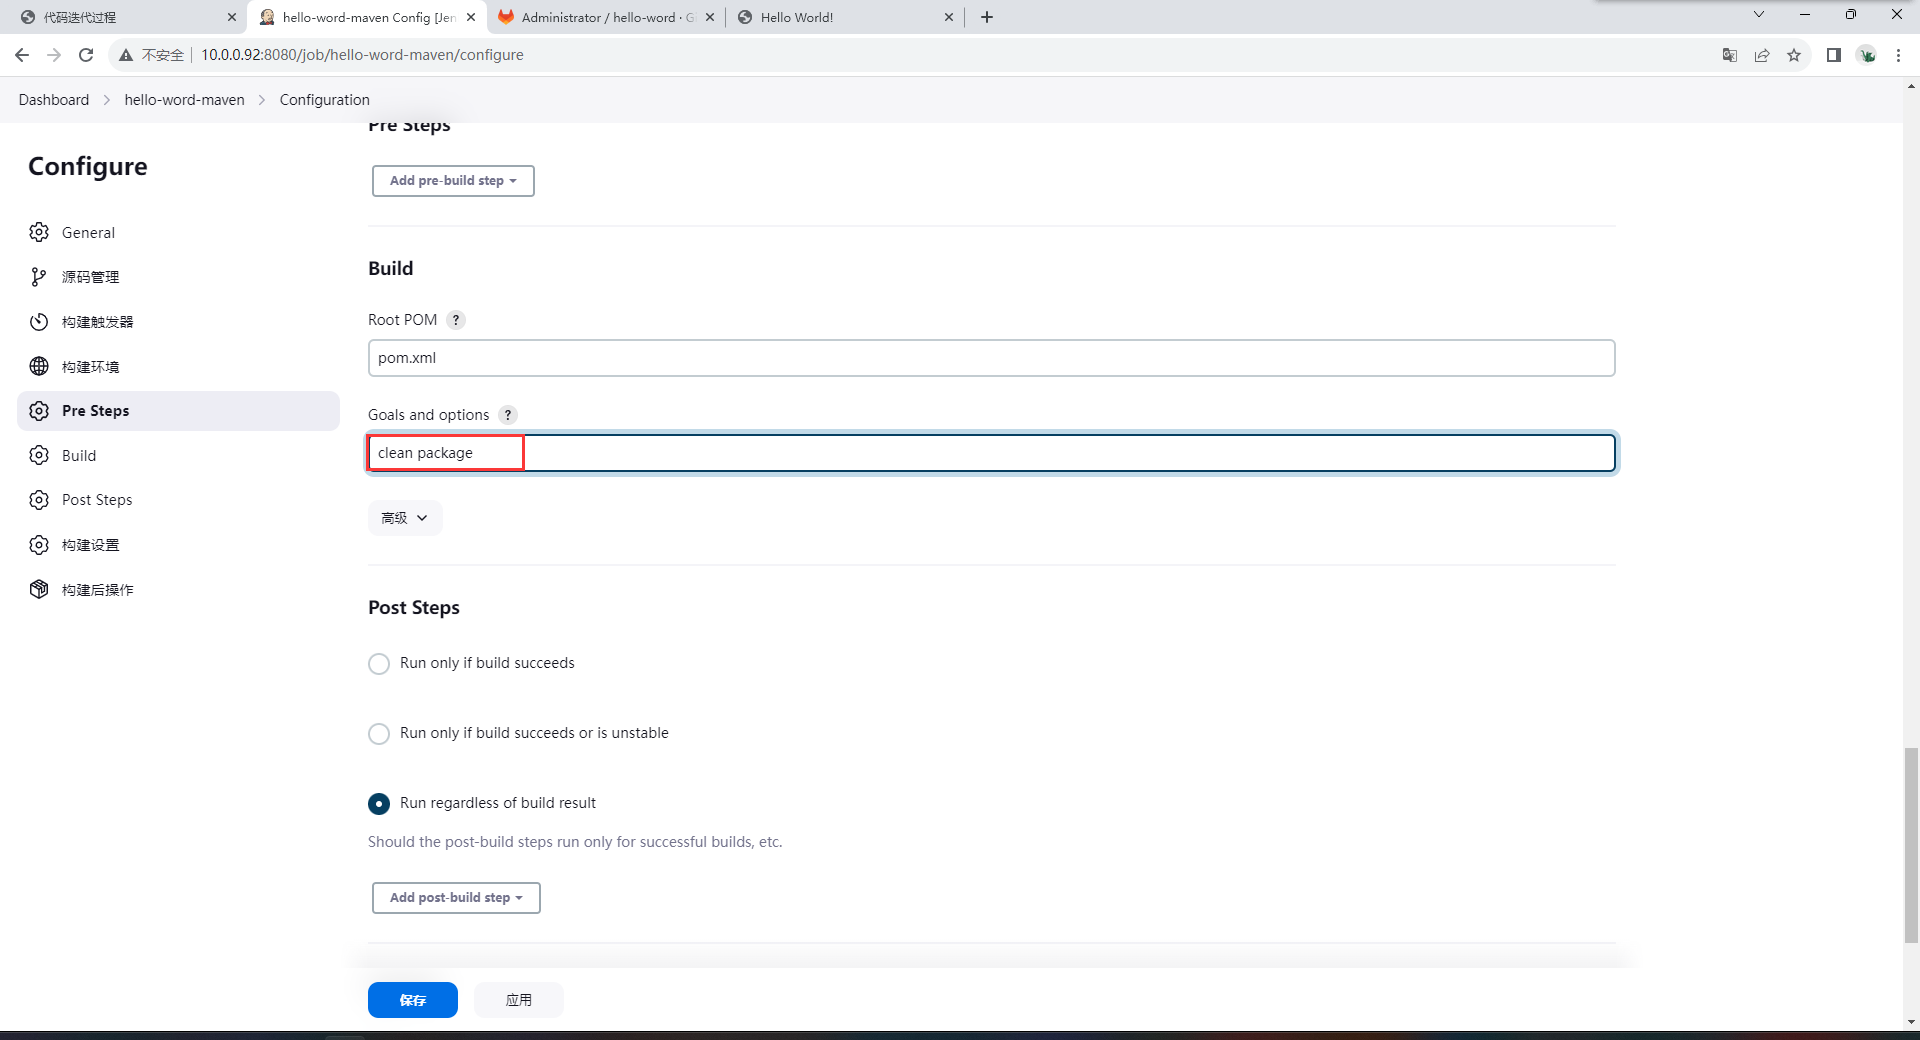Click the Build gear icon in sidebar
The image size is (1920, 1040).
click(39, 455)
